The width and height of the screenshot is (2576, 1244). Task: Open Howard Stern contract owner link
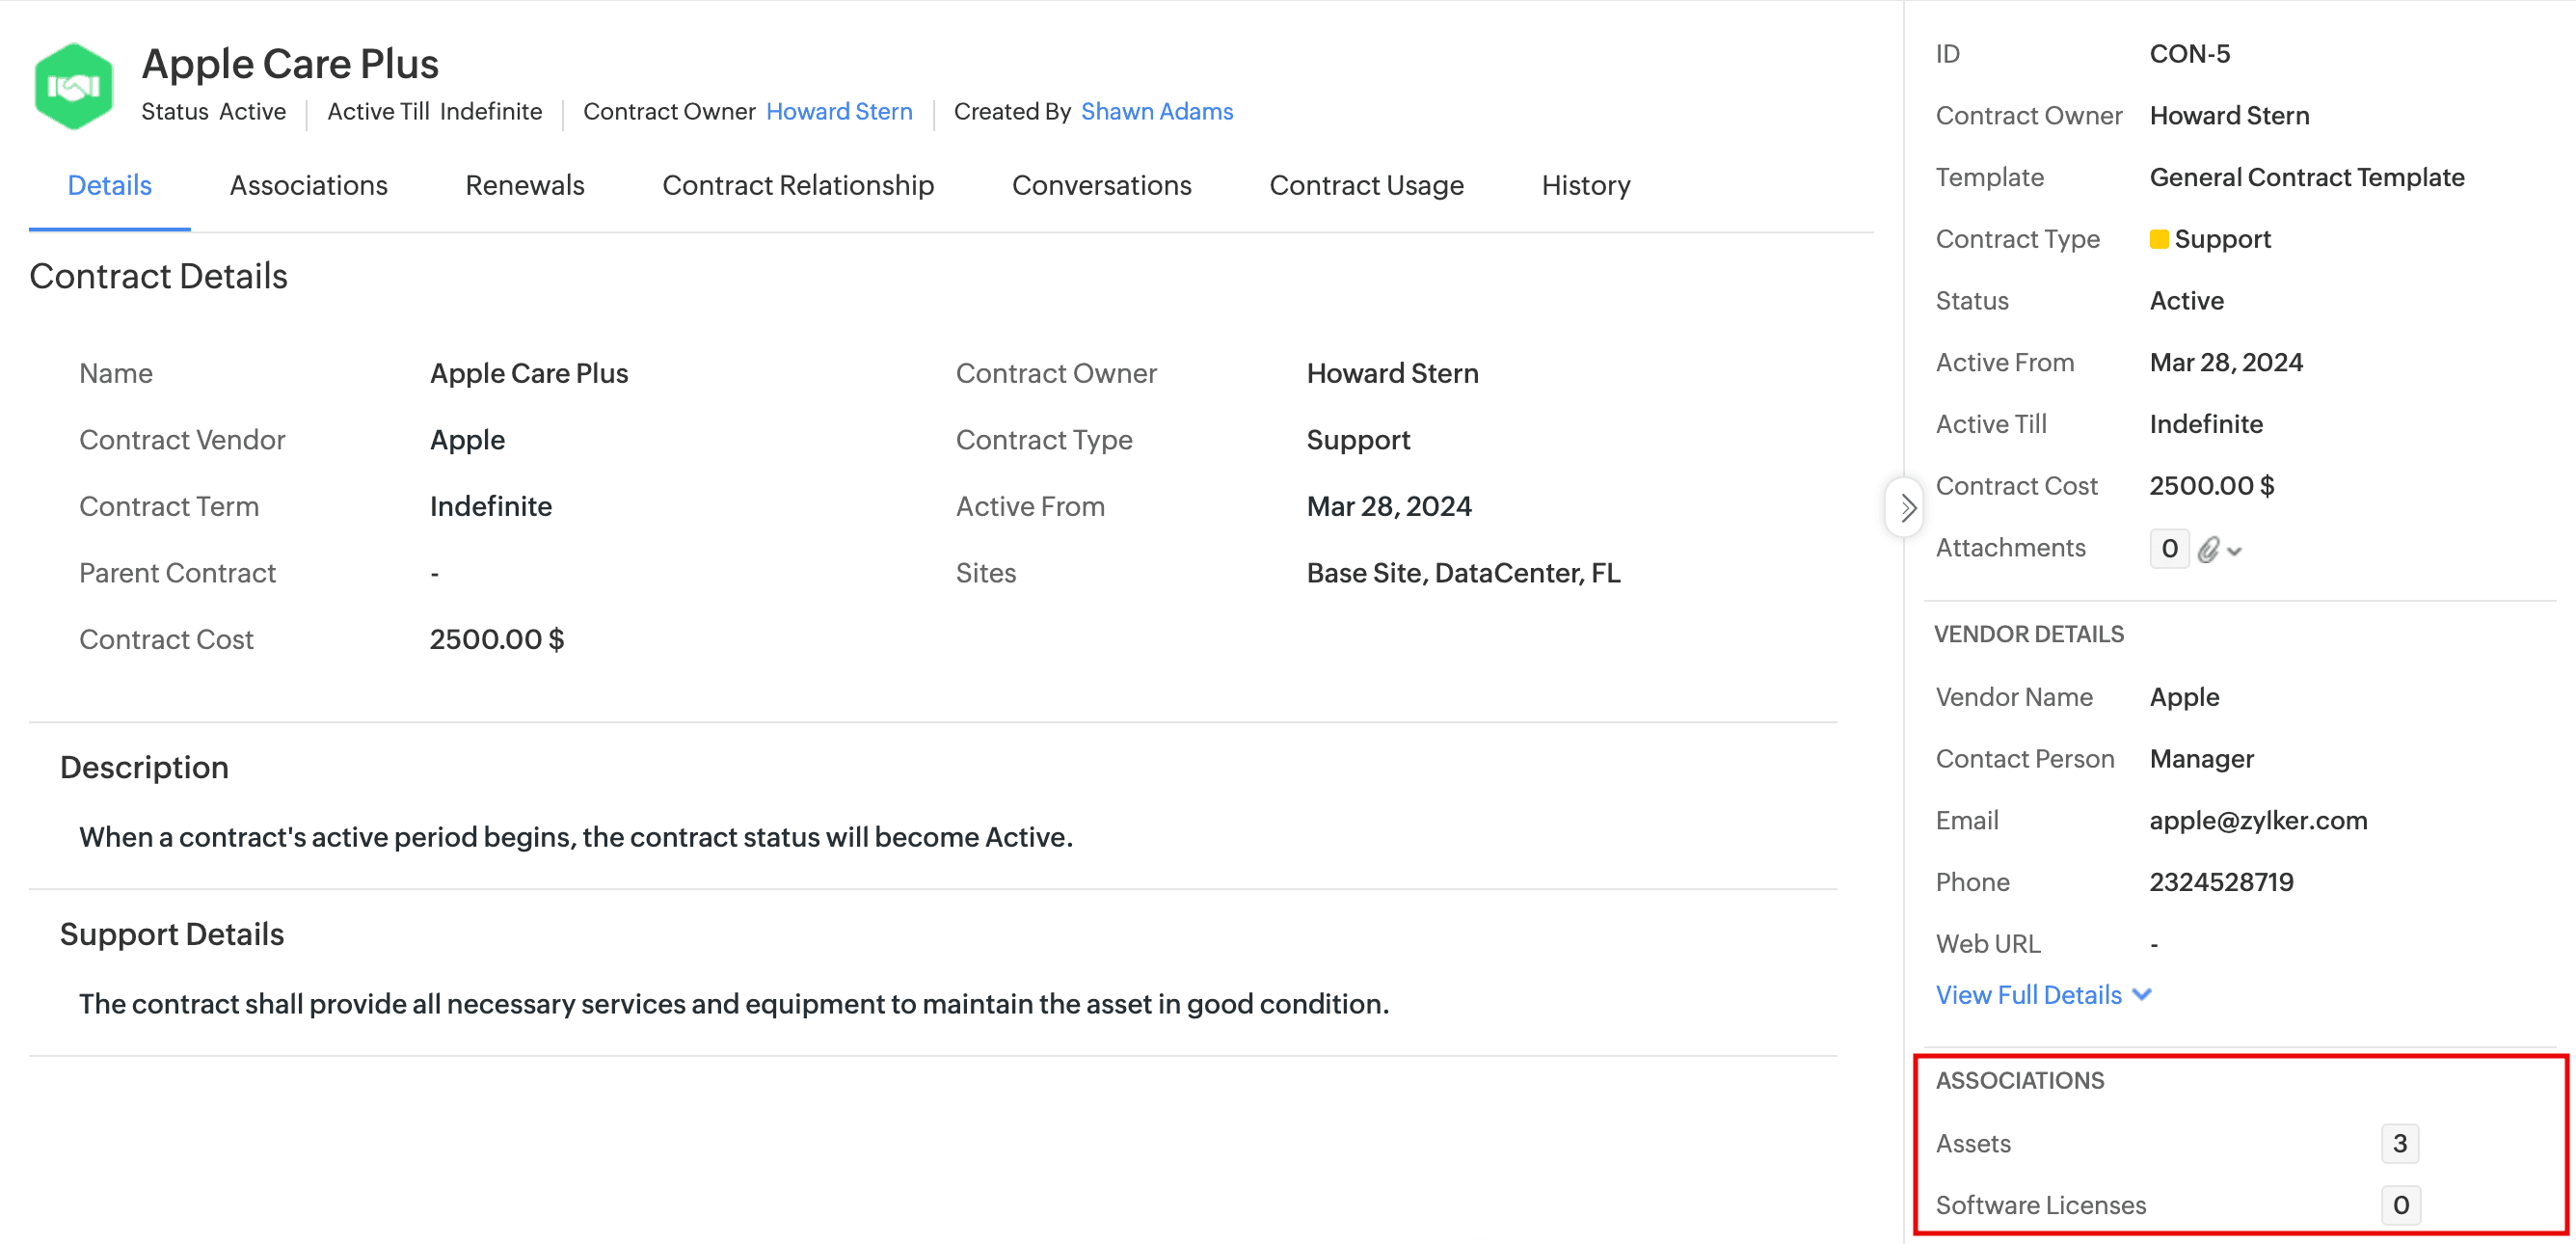839,111
